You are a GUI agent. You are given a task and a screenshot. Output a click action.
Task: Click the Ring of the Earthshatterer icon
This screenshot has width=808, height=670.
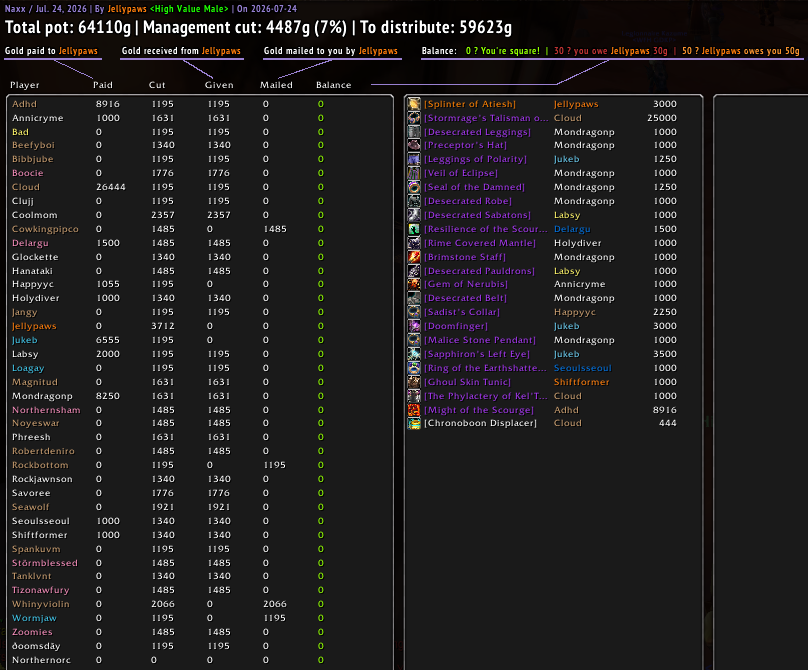414,367
